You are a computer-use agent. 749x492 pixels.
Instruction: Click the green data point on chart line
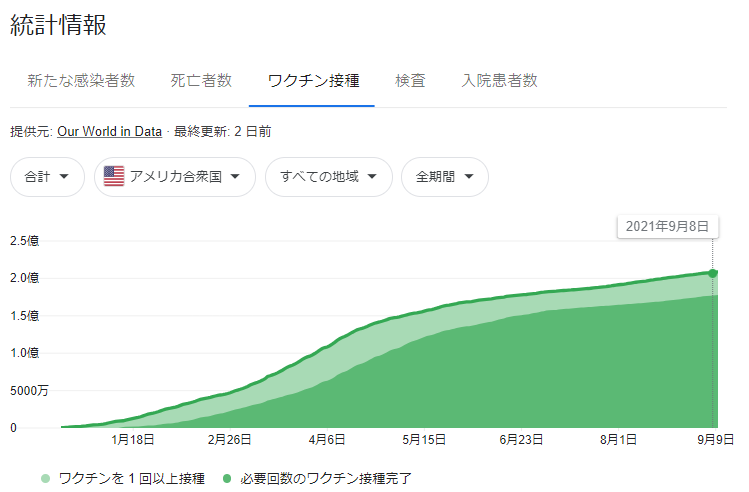712,273
